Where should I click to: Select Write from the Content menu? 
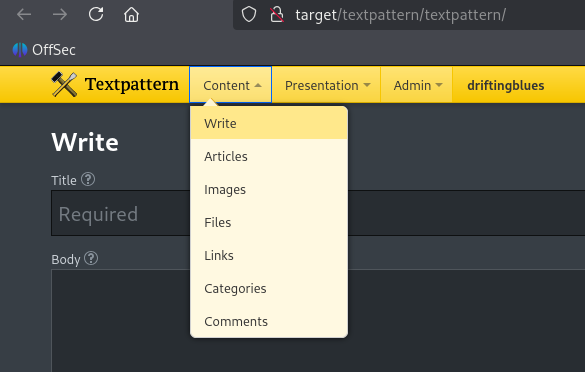pos(269,123)
